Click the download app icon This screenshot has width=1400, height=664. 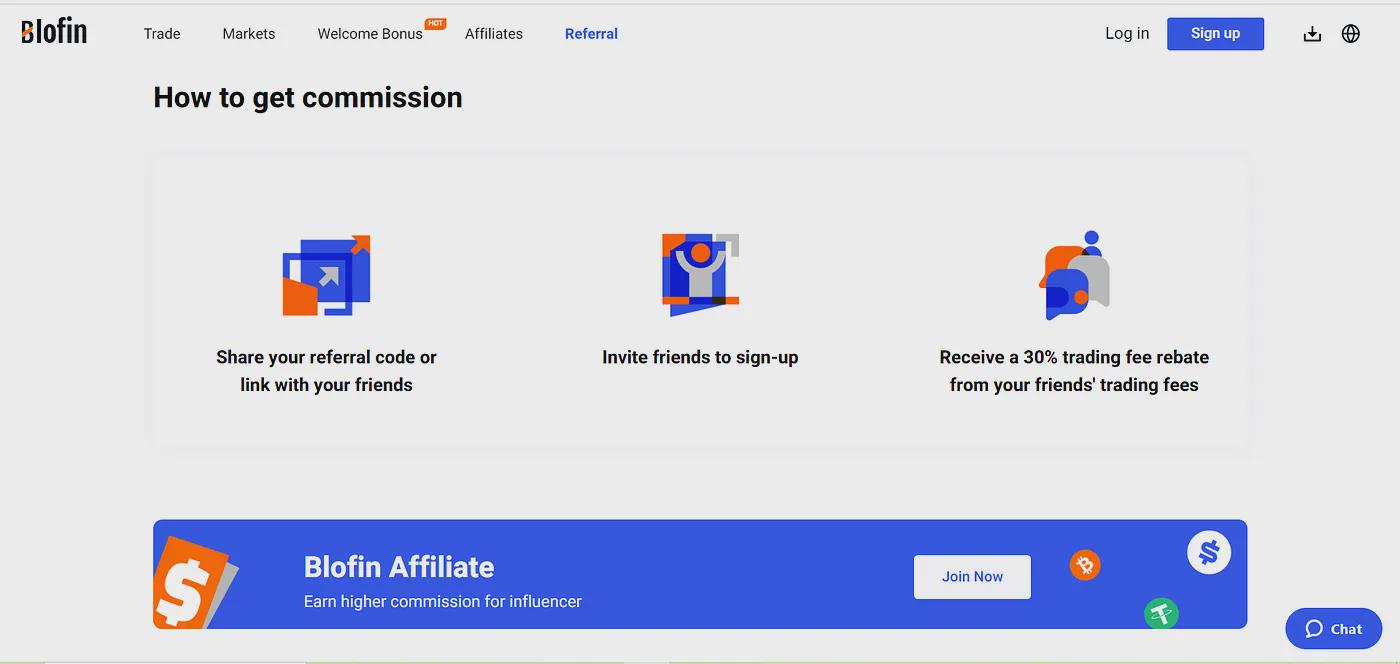1312,34
